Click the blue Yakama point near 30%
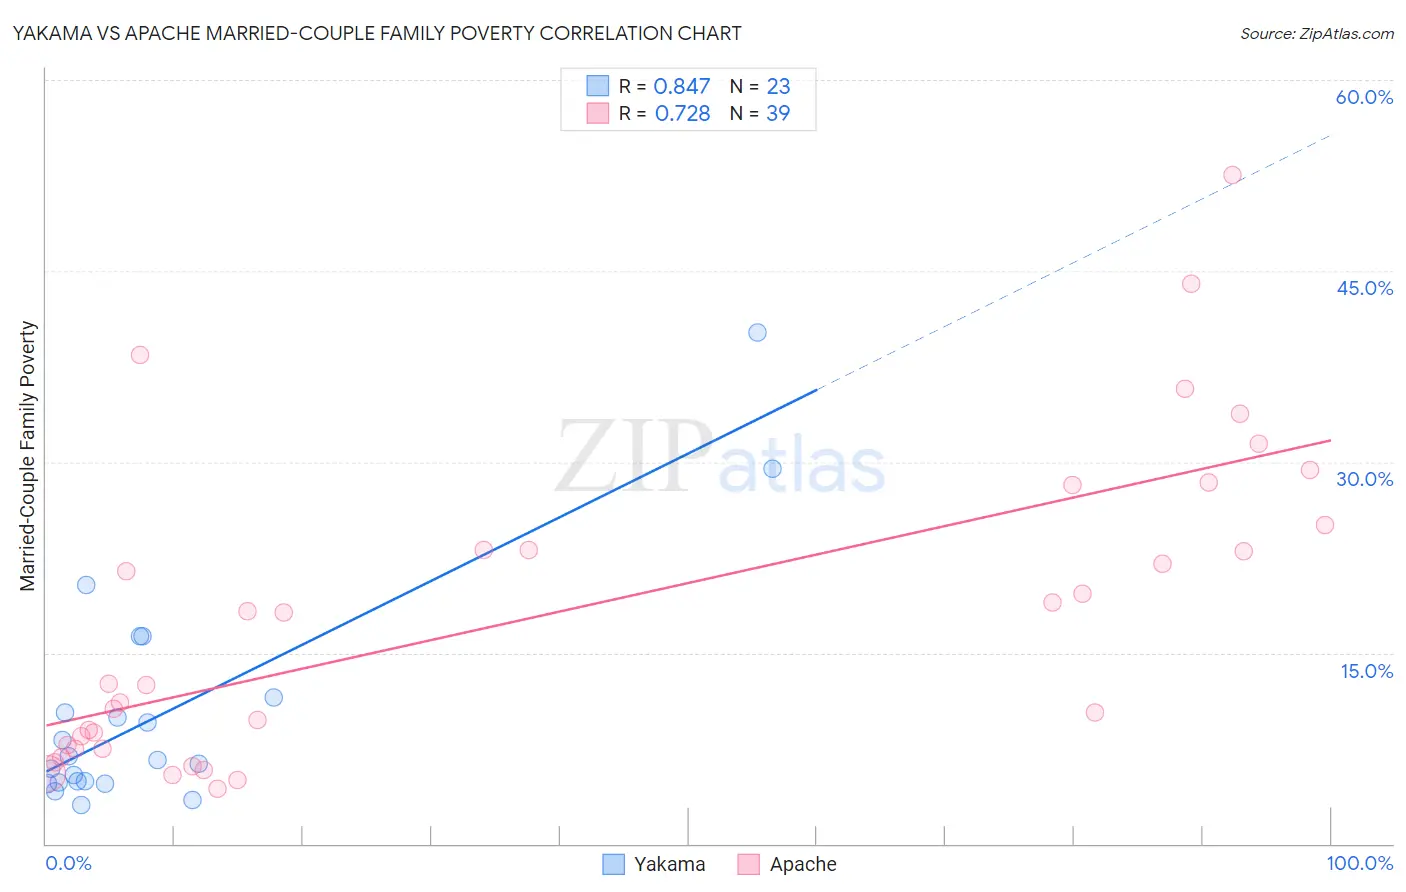Viewport: 1406px width, 892px height. (x=772, y=469)
